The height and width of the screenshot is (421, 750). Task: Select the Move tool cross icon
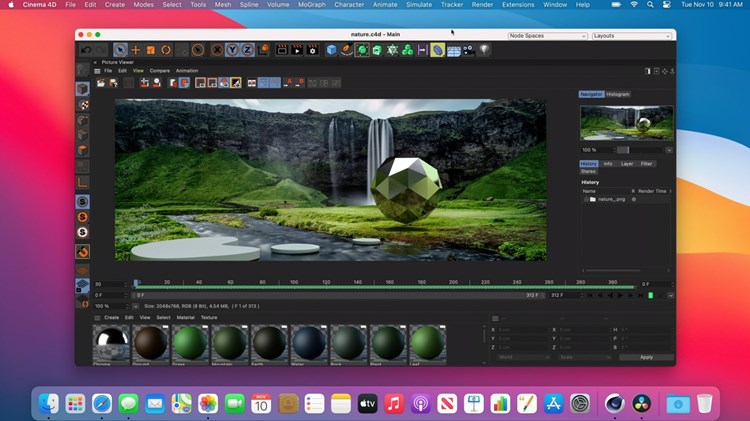pos(135,50)
